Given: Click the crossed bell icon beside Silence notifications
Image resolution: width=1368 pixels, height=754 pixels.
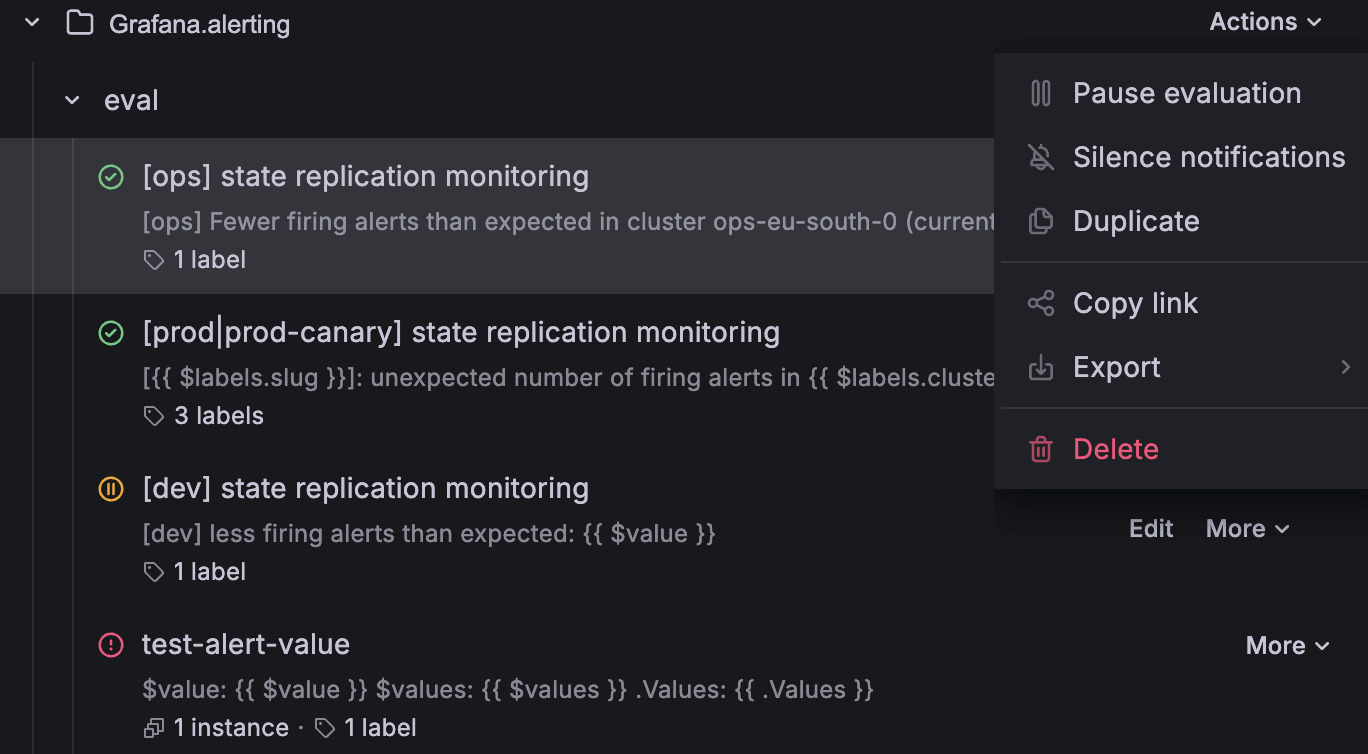Looking at the screenshot, I should [x=1040, y=156].
